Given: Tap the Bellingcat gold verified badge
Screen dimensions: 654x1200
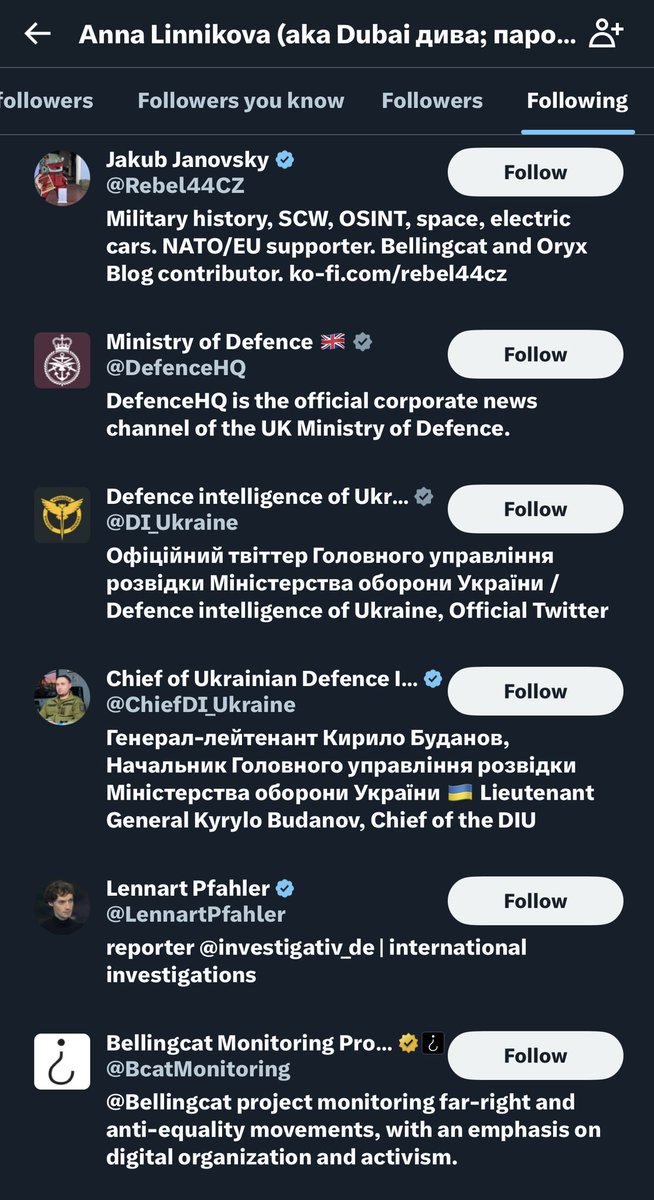Looking at the screenshot, I should tap(408, 1043).
